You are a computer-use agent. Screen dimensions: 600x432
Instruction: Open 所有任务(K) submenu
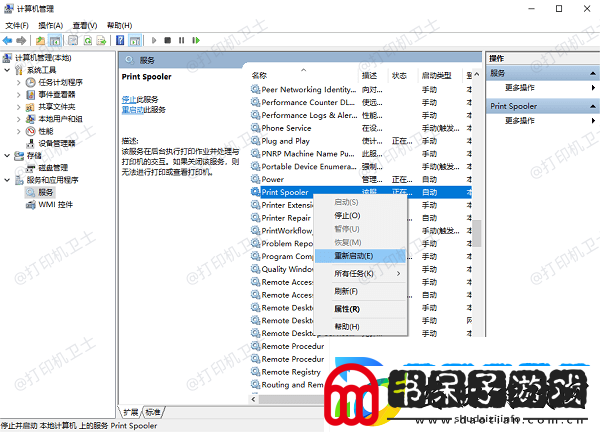pyautogui.click(x=360, y=274)
